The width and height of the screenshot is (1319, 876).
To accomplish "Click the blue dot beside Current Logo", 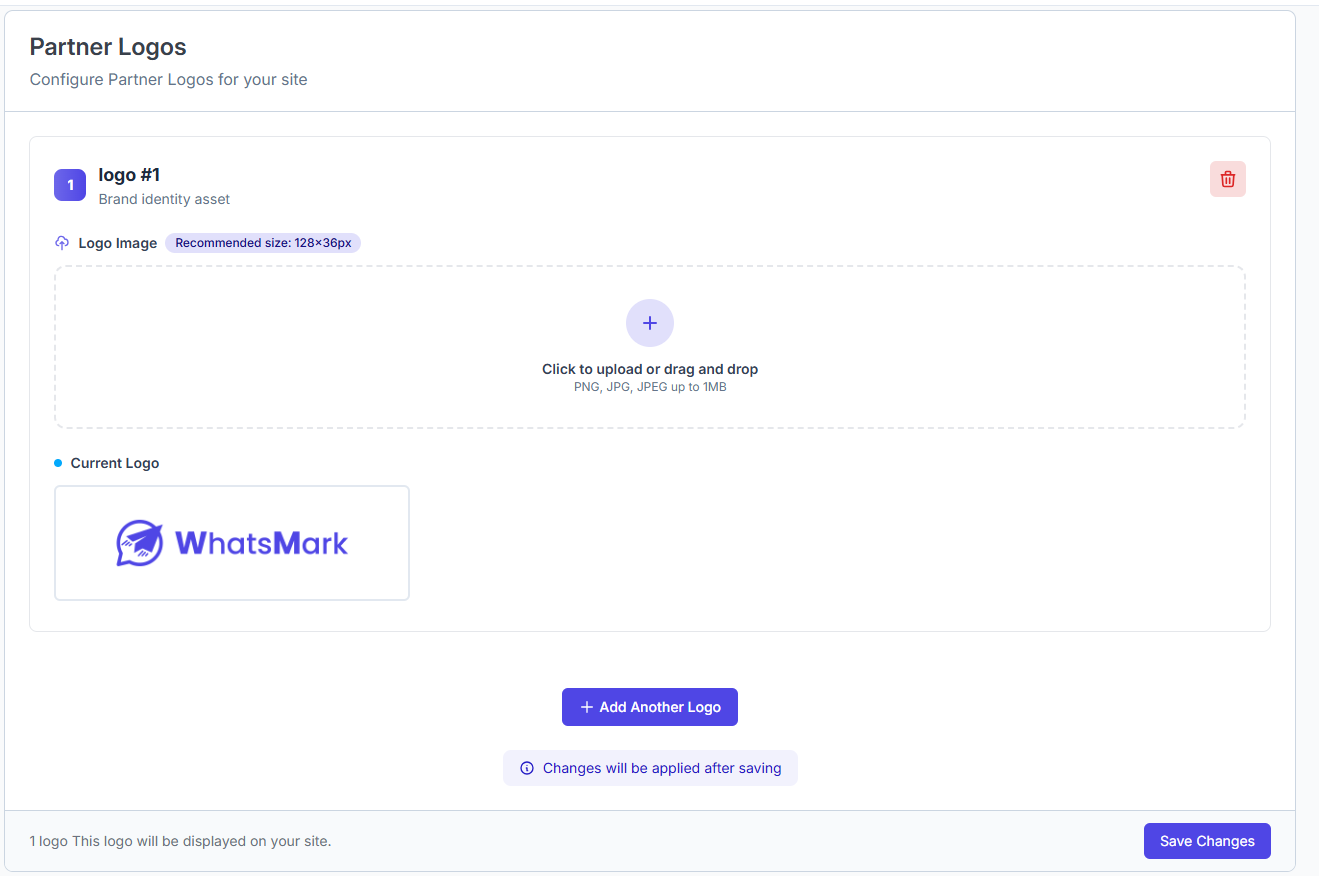I will pos(58,463).
